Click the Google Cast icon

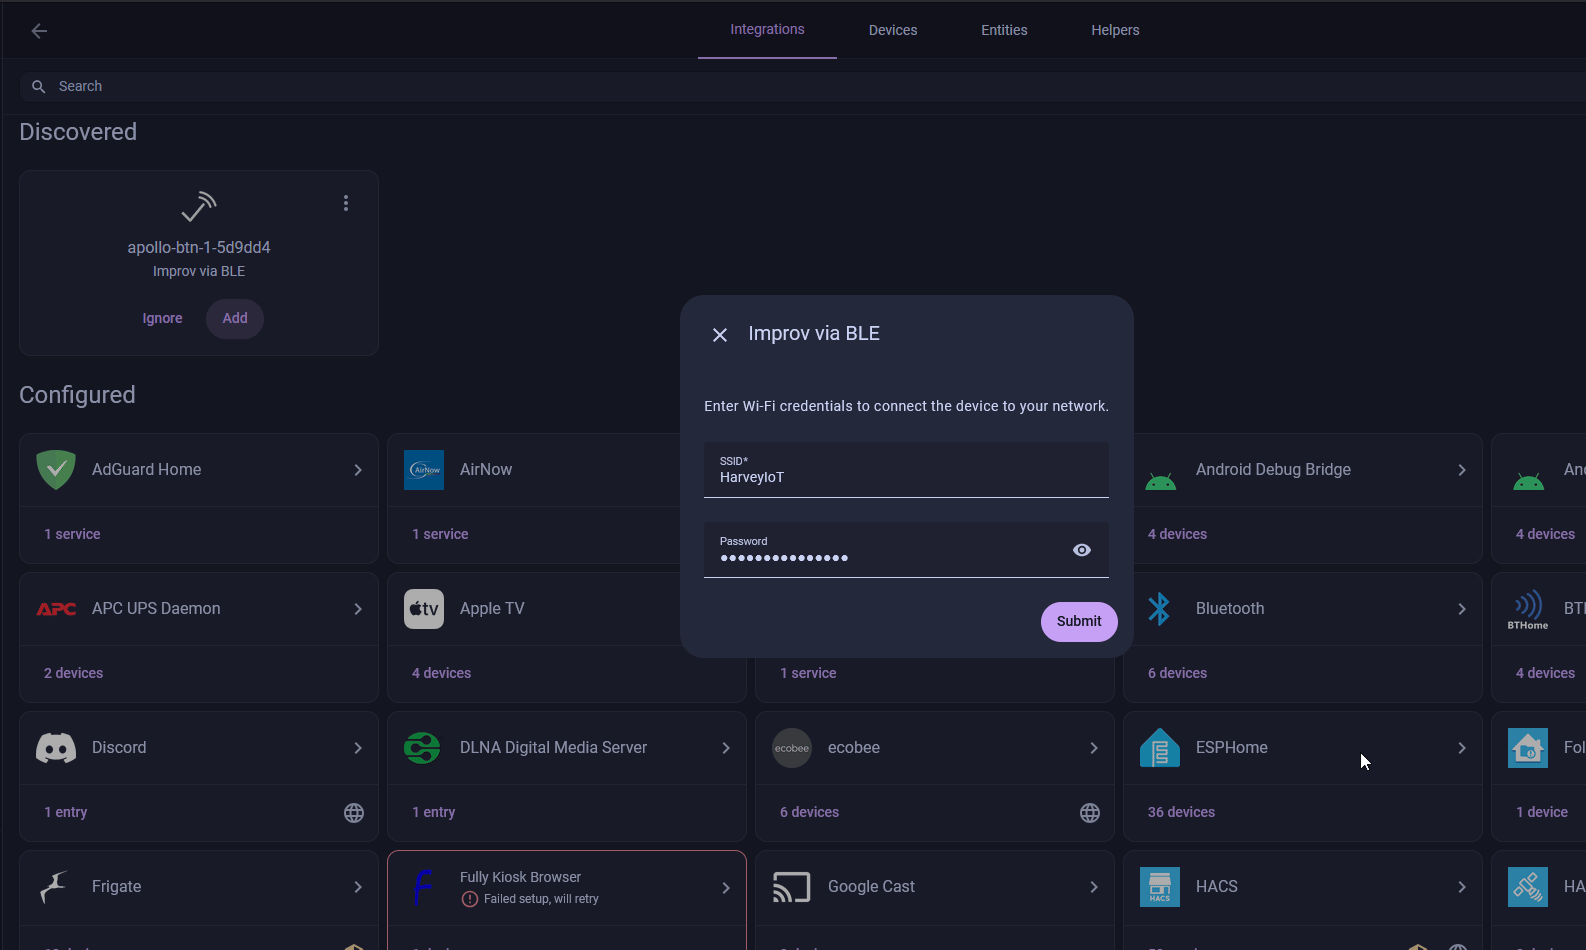coord(791,887)
